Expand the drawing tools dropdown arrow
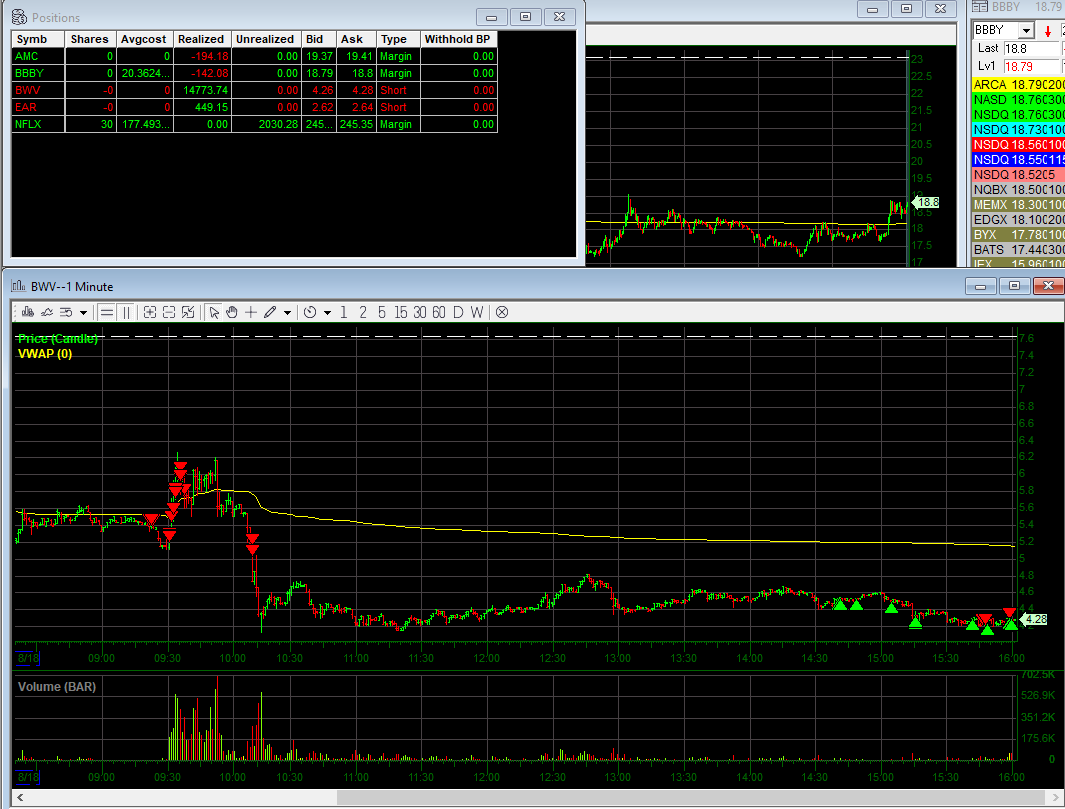 point(287,313)
